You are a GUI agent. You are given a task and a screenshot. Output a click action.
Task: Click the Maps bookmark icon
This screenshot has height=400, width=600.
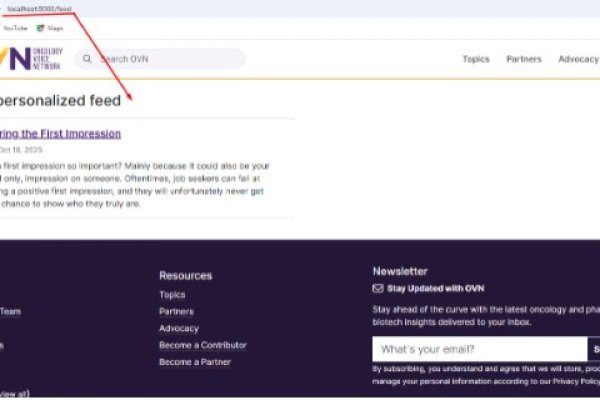click(41, 28)
